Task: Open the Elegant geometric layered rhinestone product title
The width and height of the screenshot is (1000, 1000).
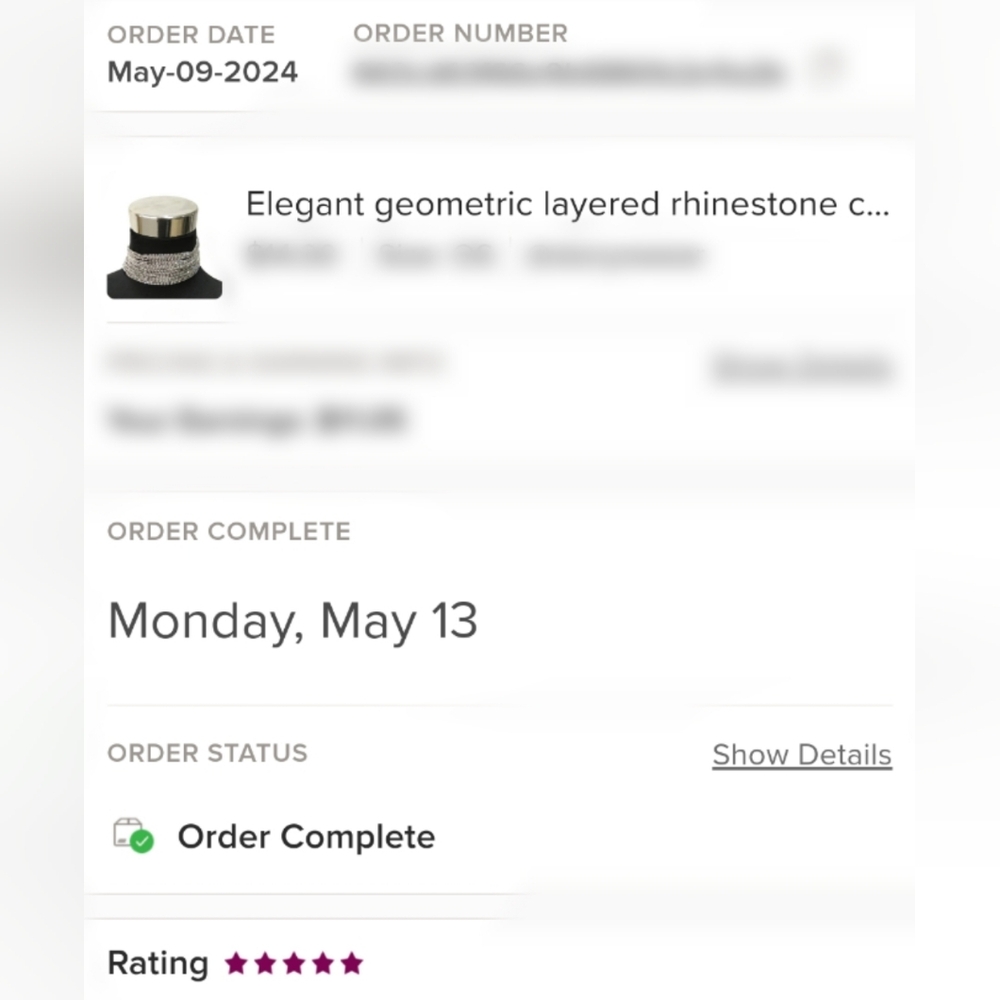Action: pyautogui.click(x=567, y=204)
